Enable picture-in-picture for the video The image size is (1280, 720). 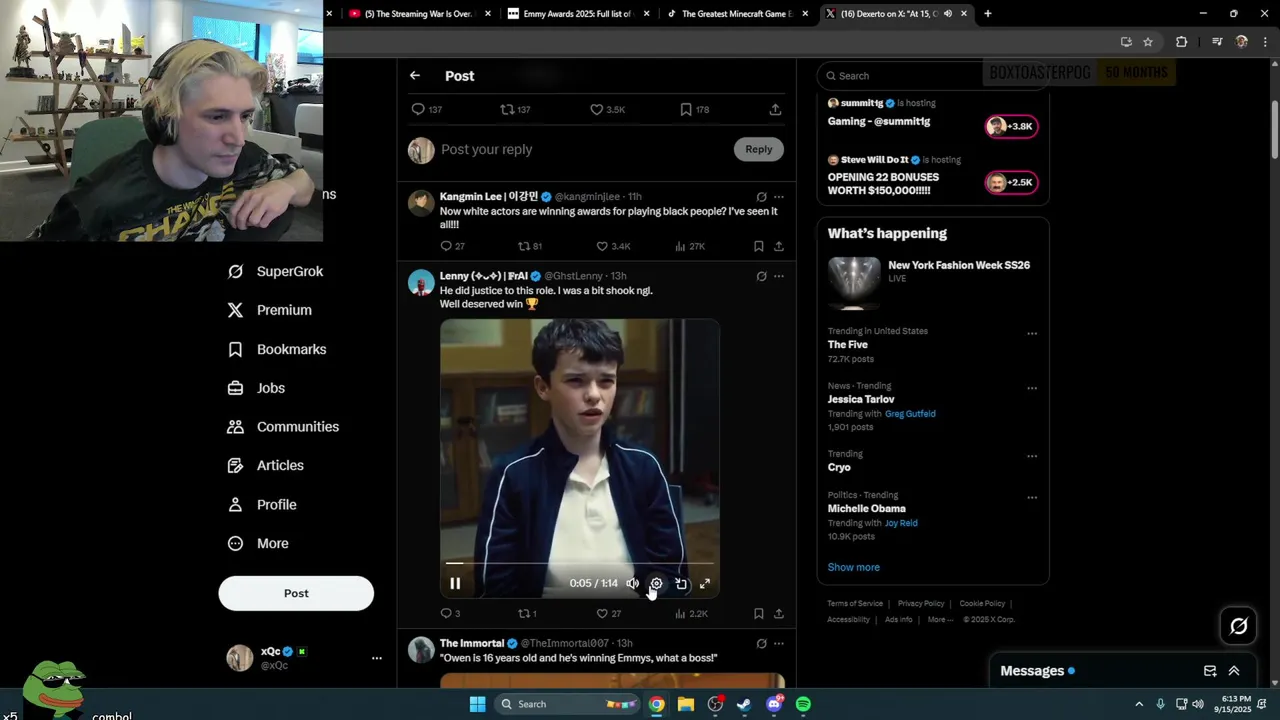(x=681, y=583)
